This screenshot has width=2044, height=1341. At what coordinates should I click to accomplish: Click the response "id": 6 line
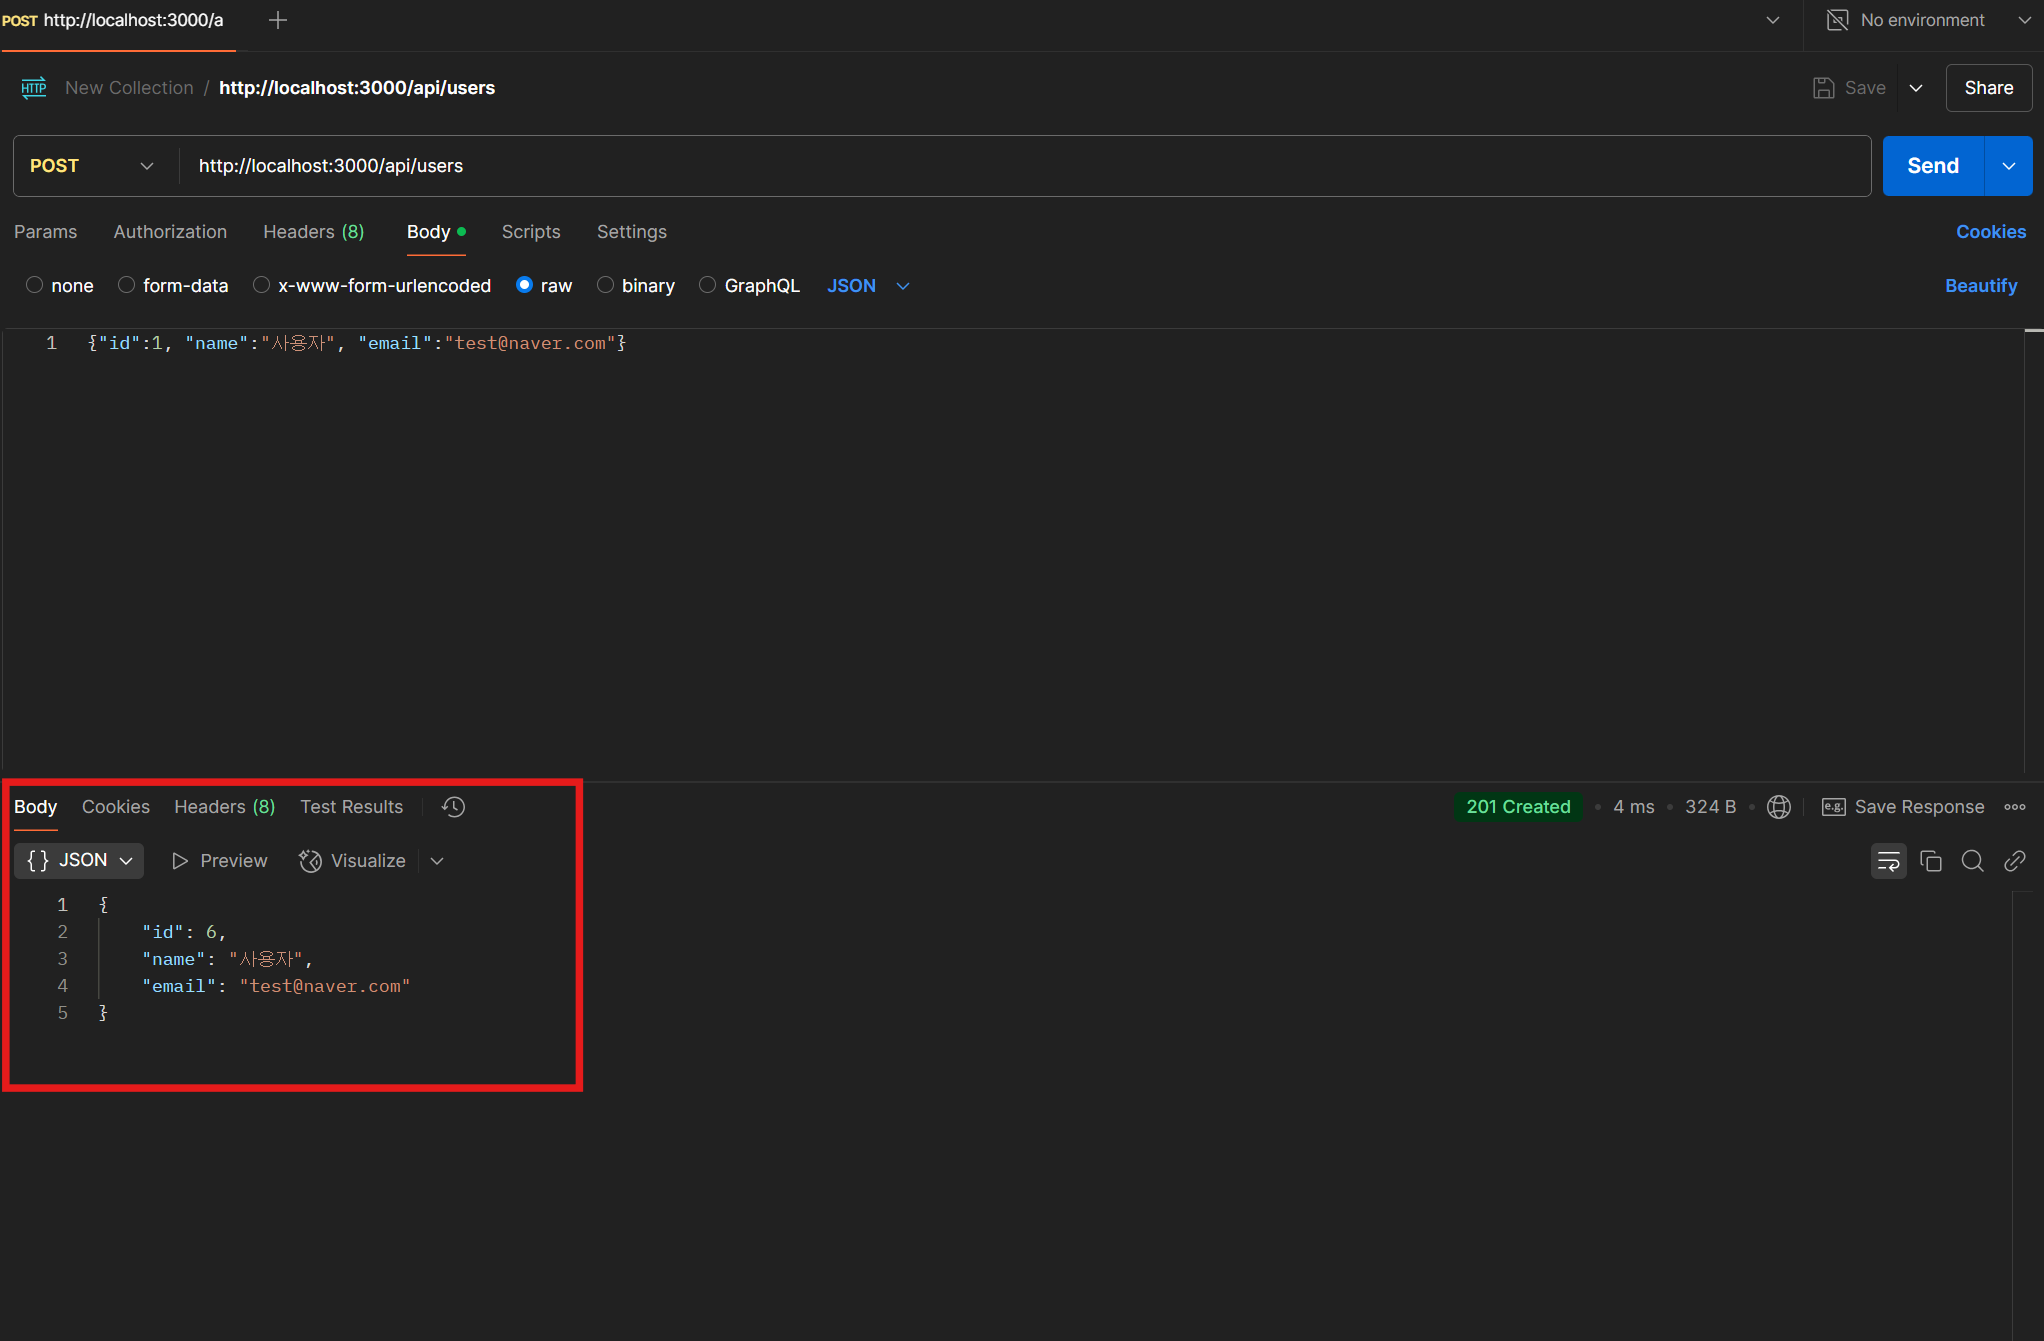click(184, 932)
